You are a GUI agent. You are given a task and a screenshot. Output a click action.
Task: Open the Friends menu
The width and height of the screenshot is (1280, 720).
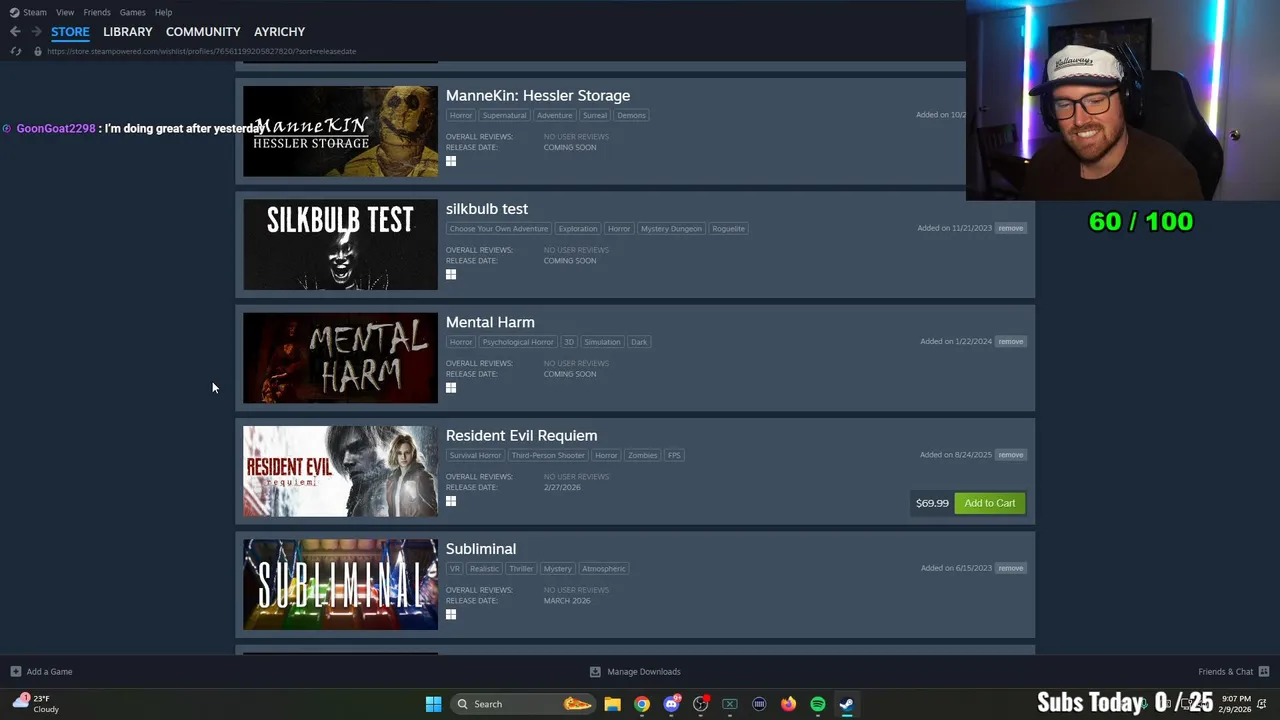[x=97, y=12]
